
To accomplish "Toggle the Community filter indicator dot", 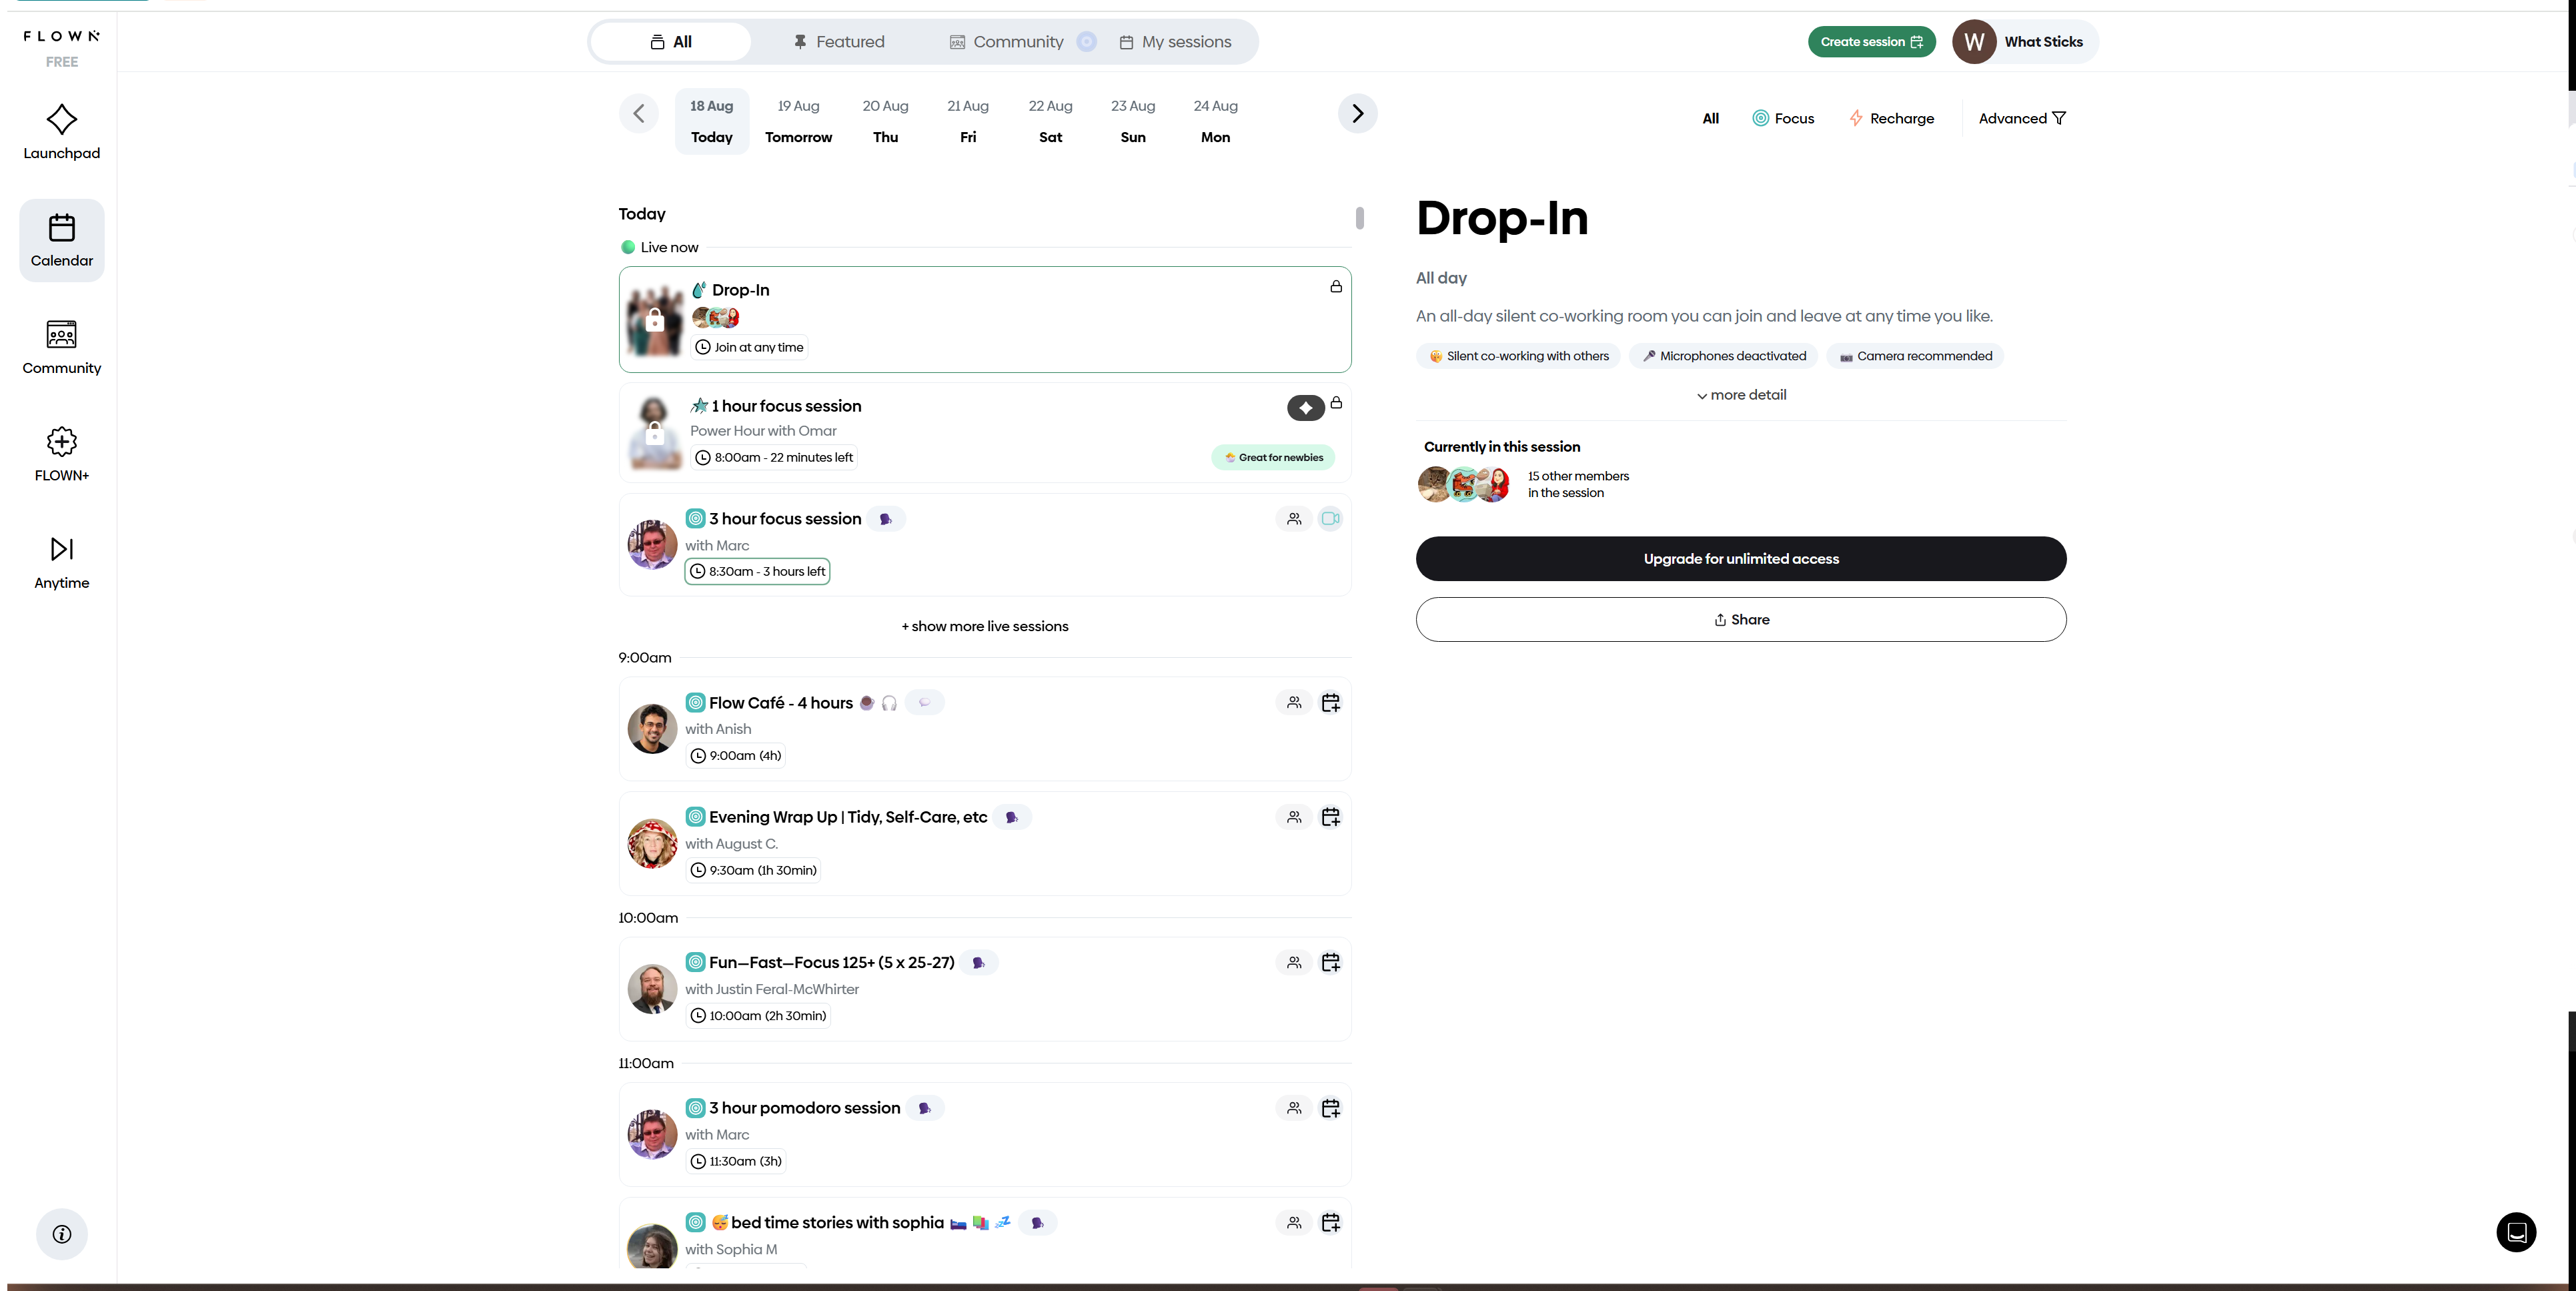I will [1087, 41].
